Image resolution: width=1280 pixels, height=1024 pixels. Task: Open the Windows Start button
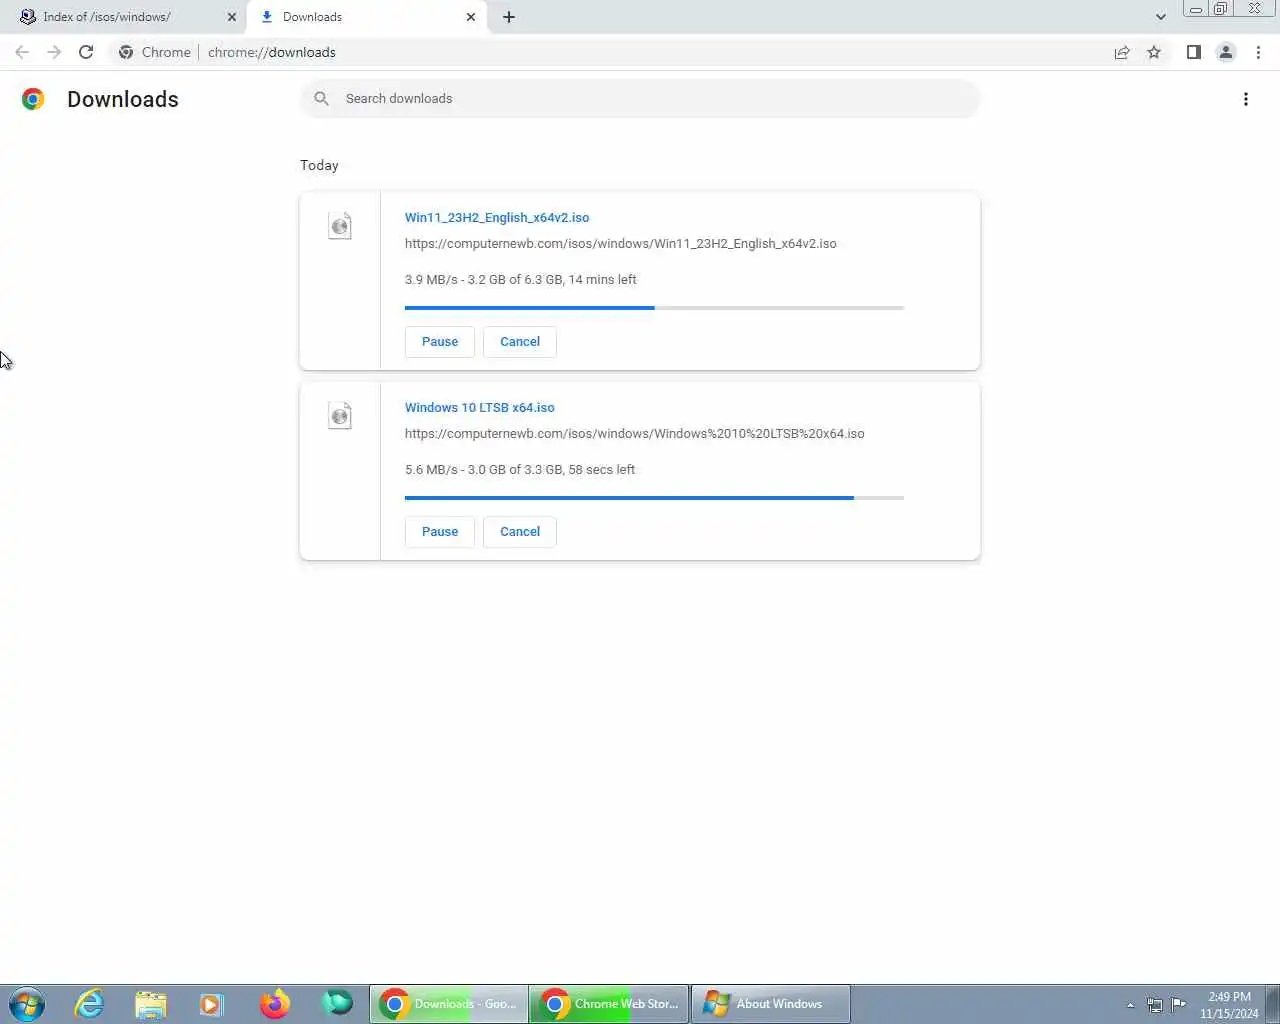[x=26, y=1004]
